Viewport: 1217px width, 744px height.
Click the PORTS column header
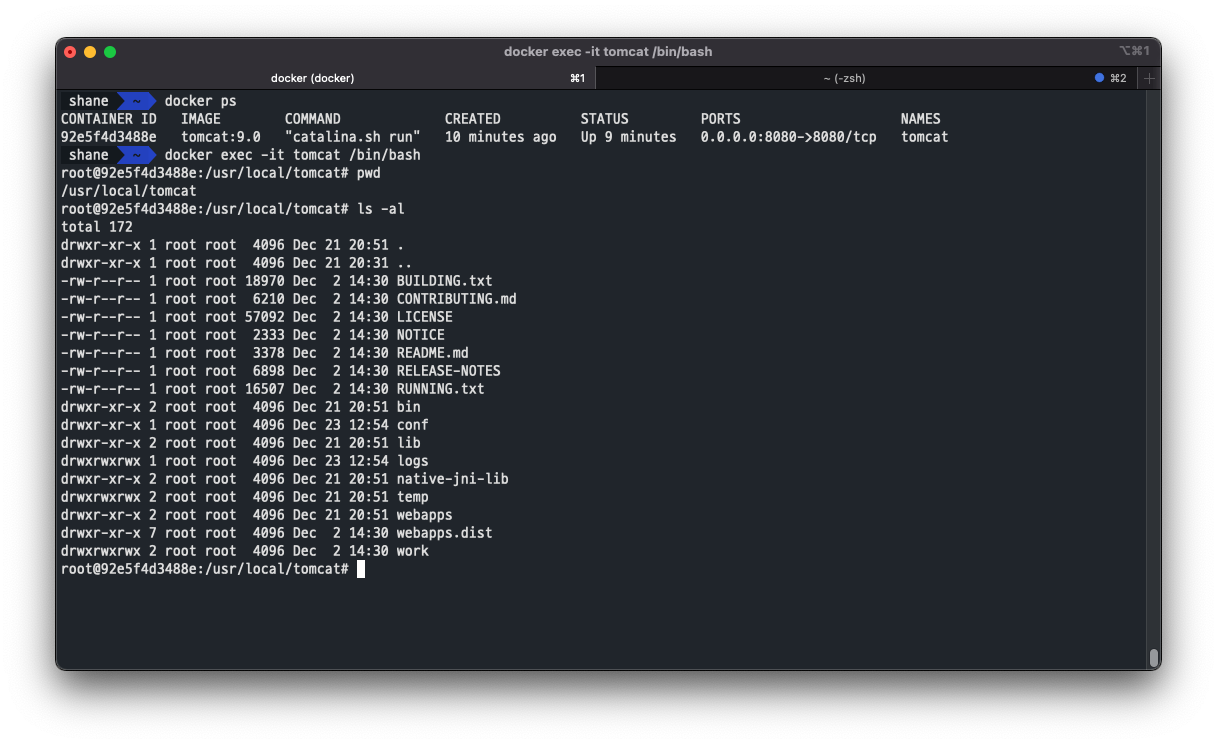coord(720,119)
